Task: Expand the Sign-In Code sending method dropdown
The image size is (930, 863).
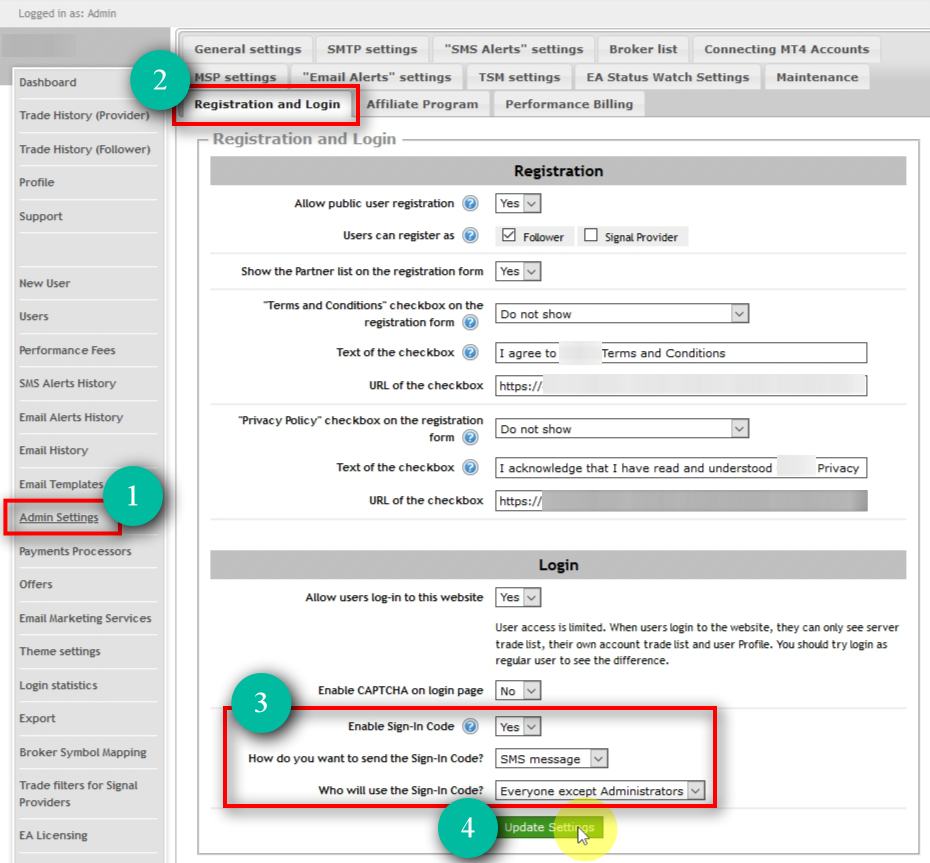Action: [552, 759]
